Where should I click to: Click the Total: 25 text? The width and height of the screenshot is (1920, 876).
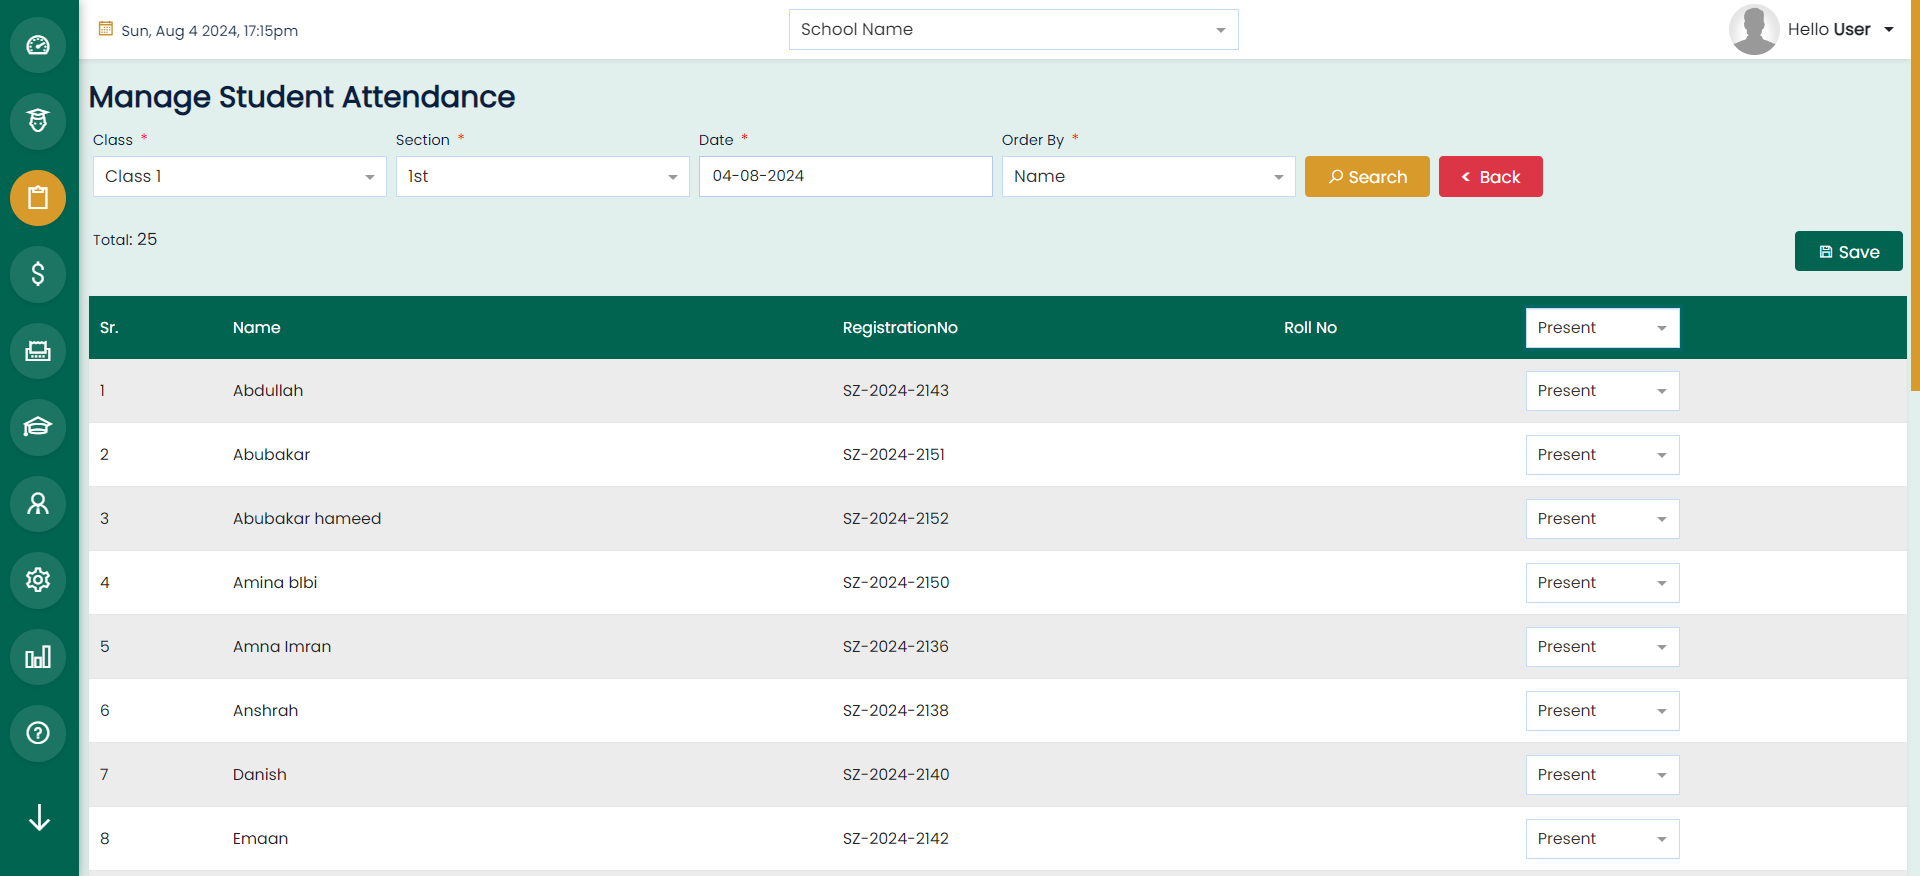(125, 240)
